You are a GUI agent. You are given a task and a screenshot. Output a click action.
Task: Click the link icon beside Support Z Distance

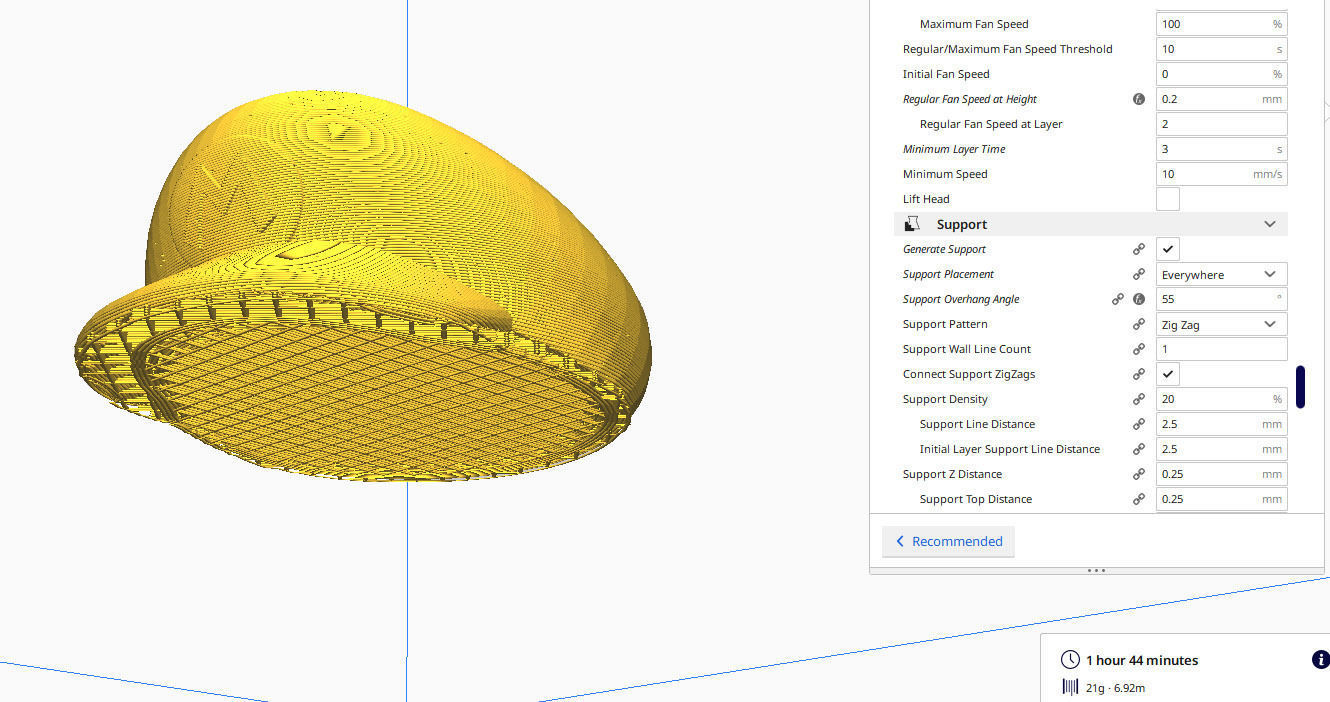pos(1138,474)
